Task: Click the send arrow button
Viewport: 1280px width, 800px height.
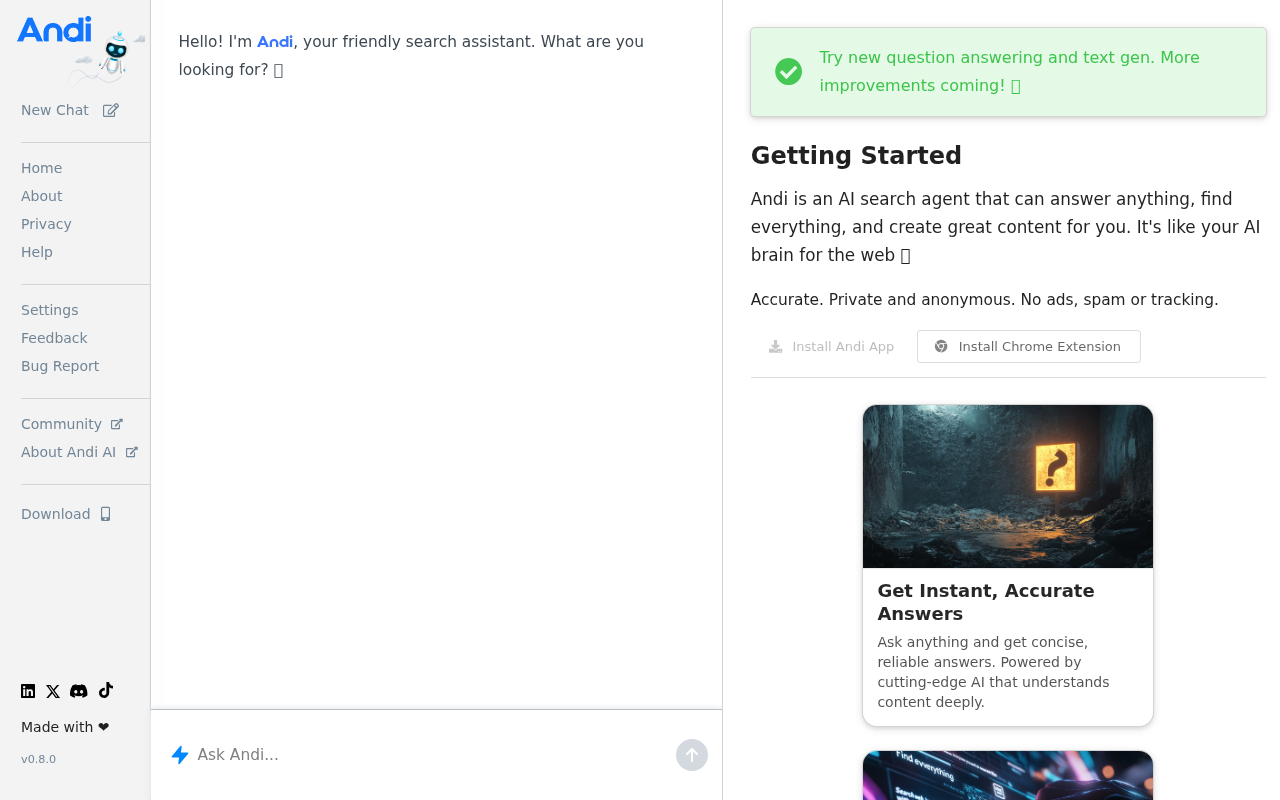Action: (692, 755)
